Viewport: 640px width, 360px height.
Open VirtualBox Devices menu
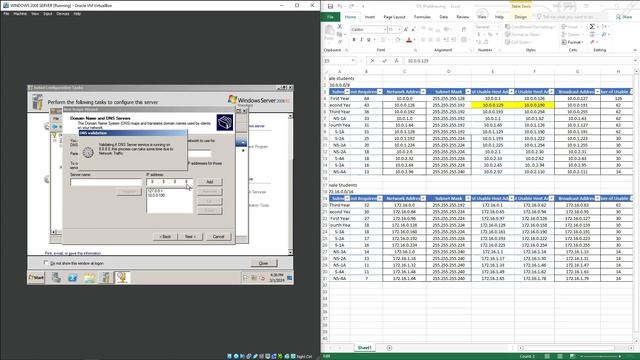62,13
